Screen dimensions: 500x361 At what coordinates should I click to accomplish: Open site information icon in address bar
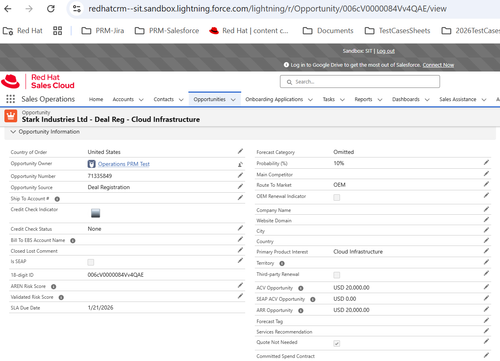pos(77,9)
